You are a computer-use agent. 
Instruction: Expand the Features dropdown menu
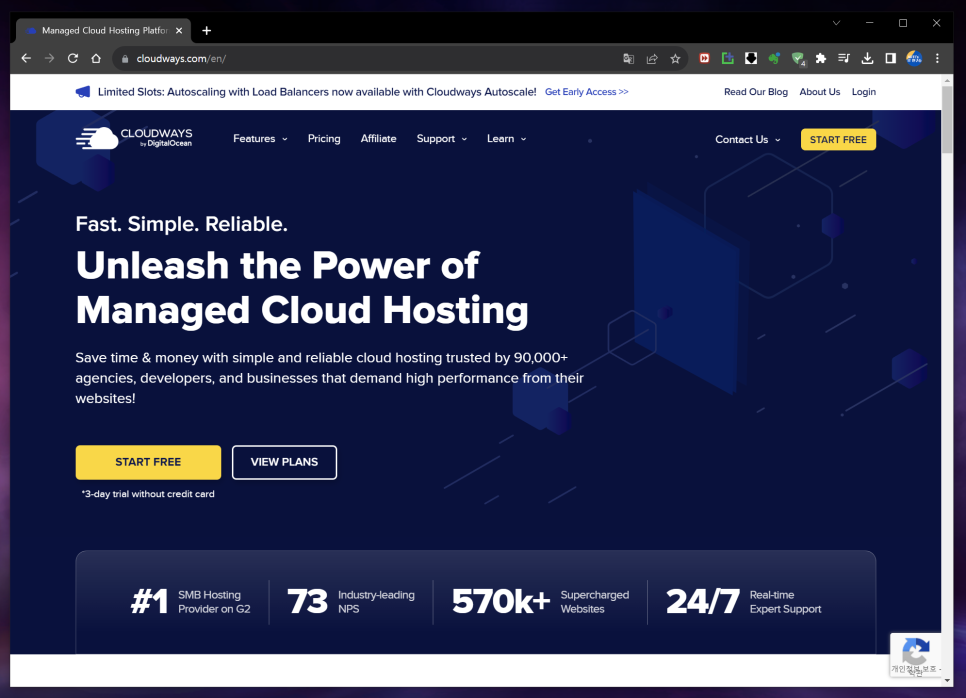[260, 139]
